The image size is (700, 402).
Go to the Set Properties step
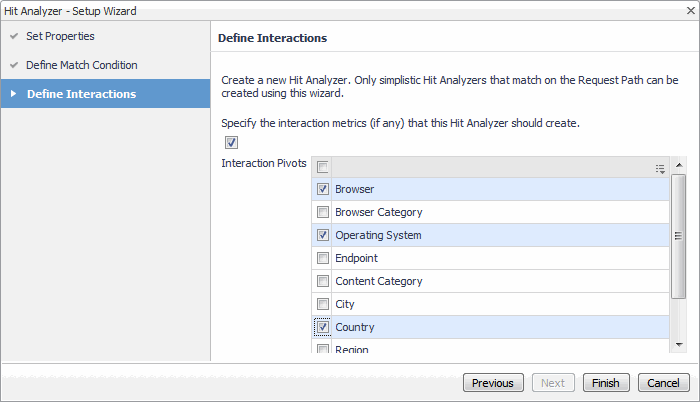point(60,37)
